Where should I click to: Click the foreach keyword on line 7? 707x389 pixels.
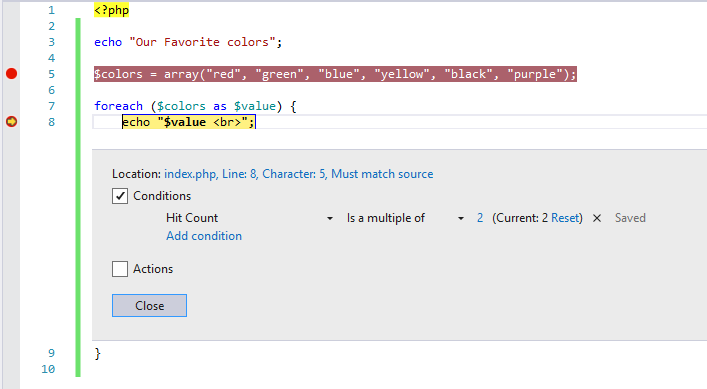[x=118, y=106]
